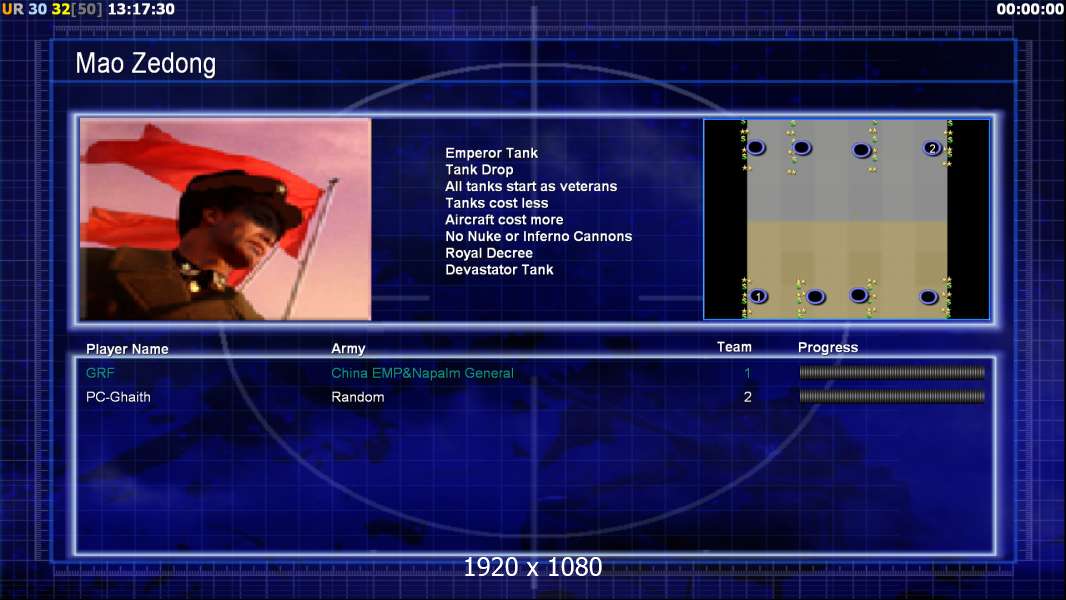Click 'China EMP&Napalm General' army entry
Screen dimensions: 1066x600
(x=422, y=373)
